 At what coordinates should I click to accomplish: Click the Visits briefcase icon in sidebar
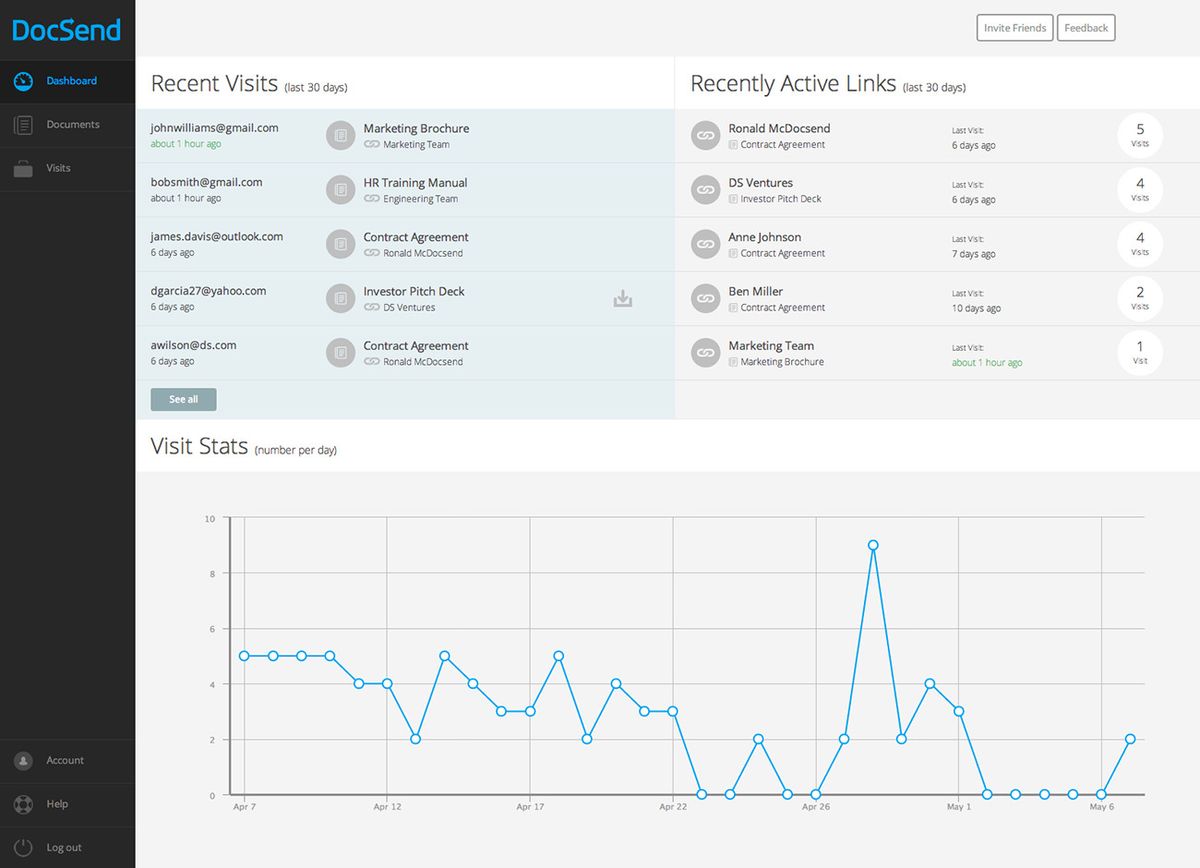[x=24, y=169]
